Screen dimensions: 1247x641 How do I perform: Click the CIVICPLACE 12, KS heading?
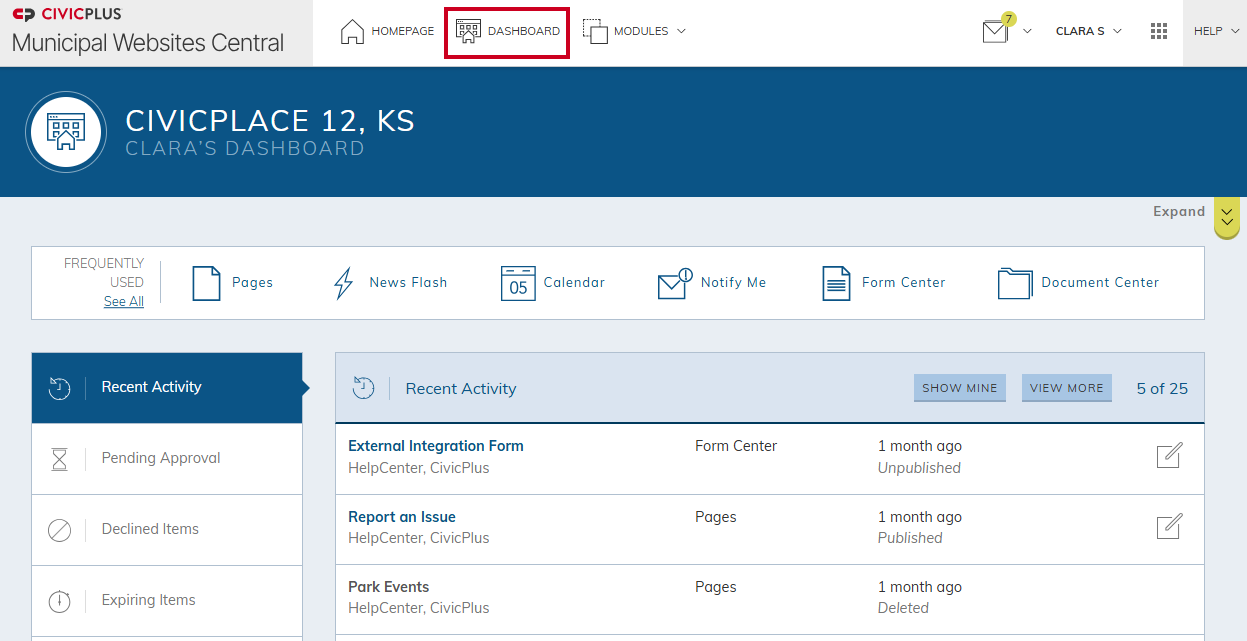click(x=270, y=121)
